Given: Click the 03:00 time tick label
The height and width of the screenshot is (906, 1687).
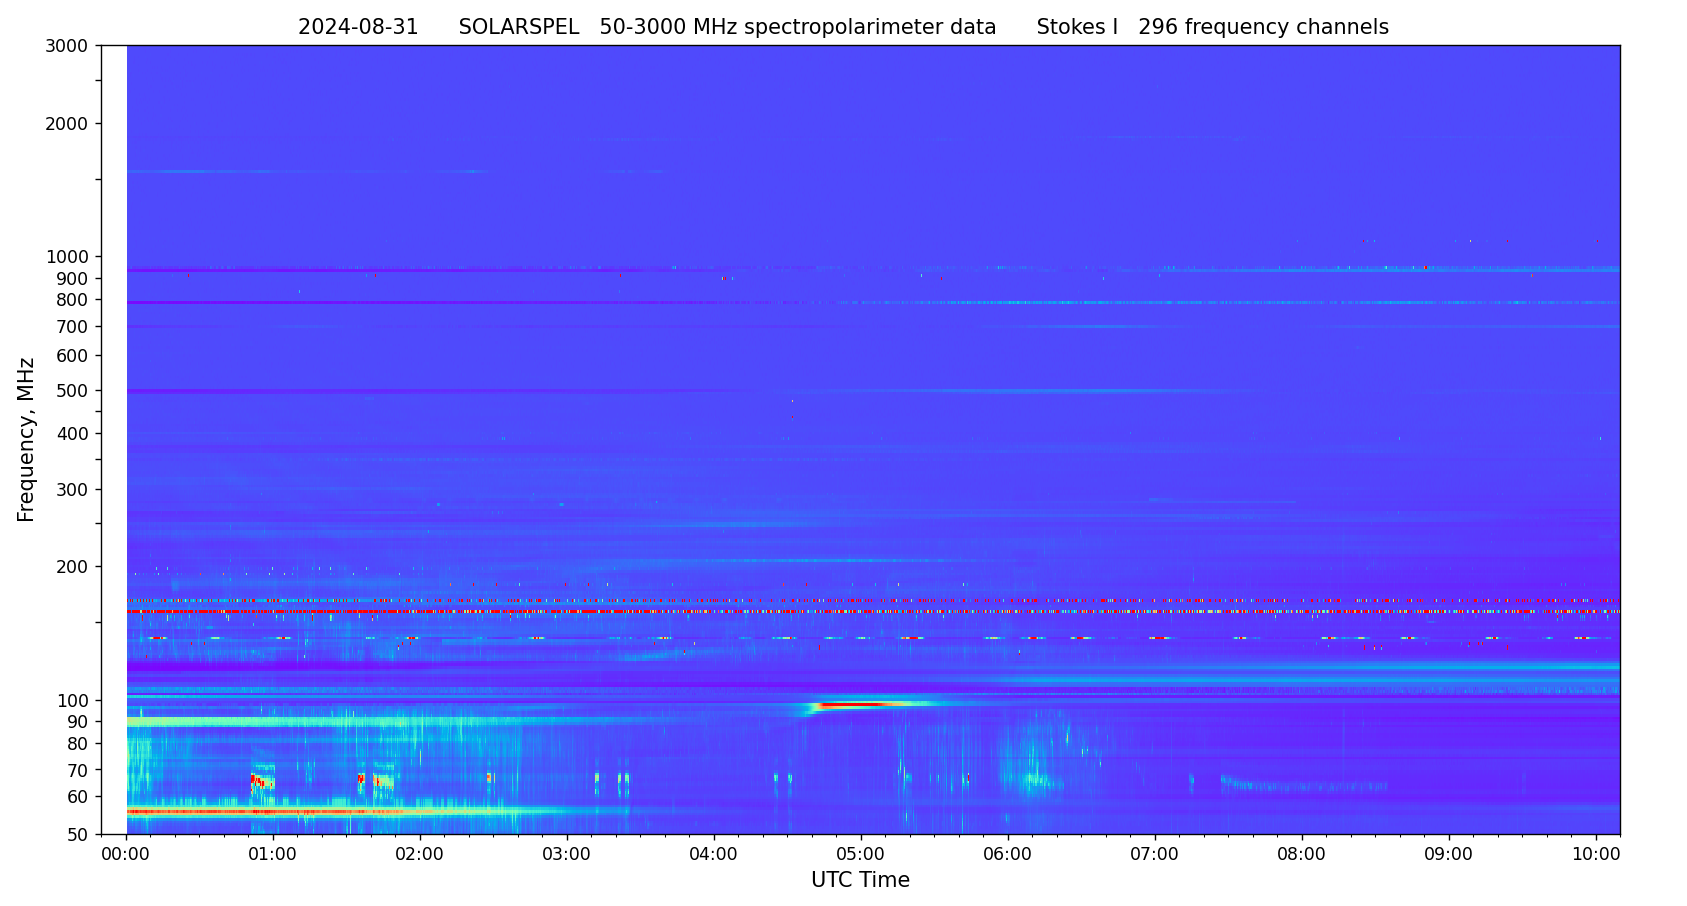Looking at the screenshot, I should click(567, 855).
